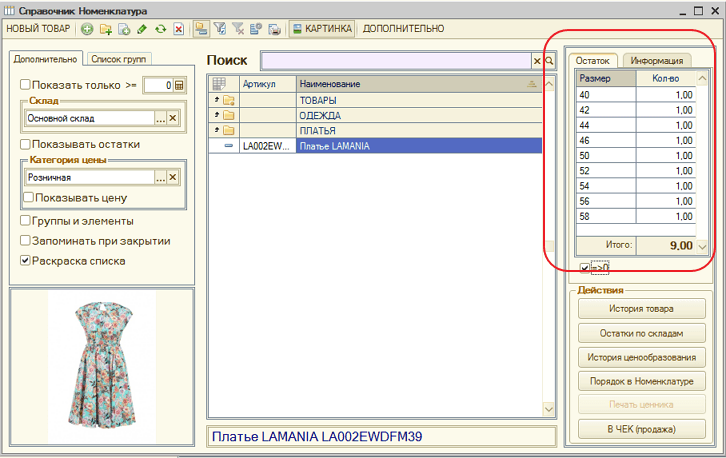Screen dimensions: 726x458
Task: Click the НОВЫЙ ТОВАР toolbar button
Action: 38,29
